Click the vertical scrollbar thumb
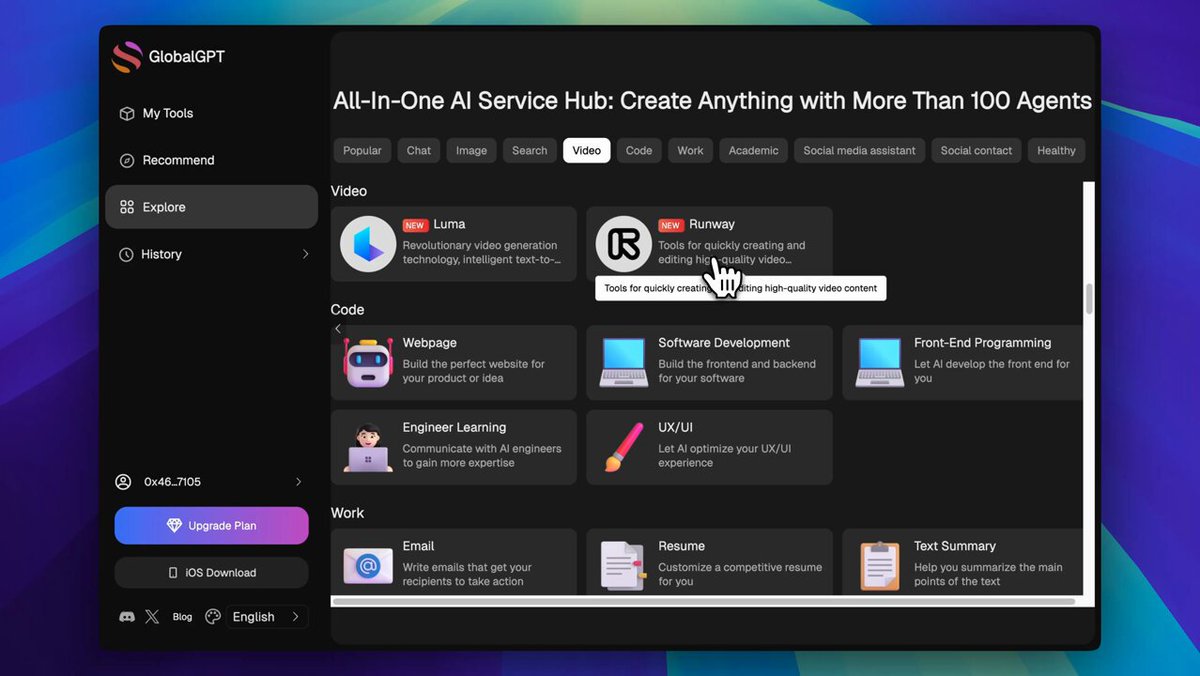The height and width of the screenshot is (676, 1200). coord(1089,299)
